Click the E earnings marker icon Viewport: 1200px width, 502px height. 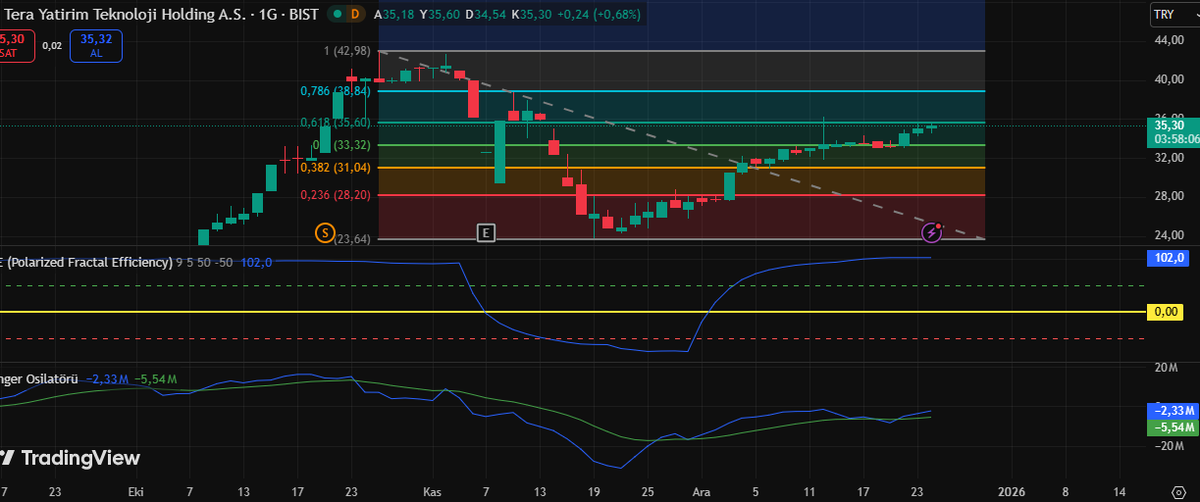(x=486, y=233)
